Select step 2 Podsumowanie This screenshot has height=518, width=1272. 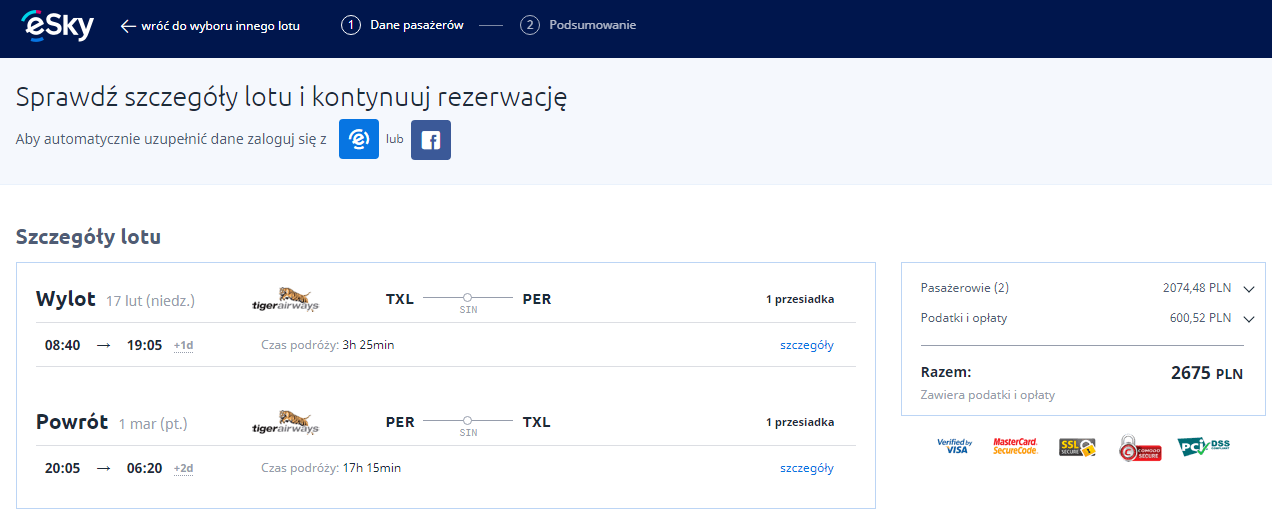578,25
